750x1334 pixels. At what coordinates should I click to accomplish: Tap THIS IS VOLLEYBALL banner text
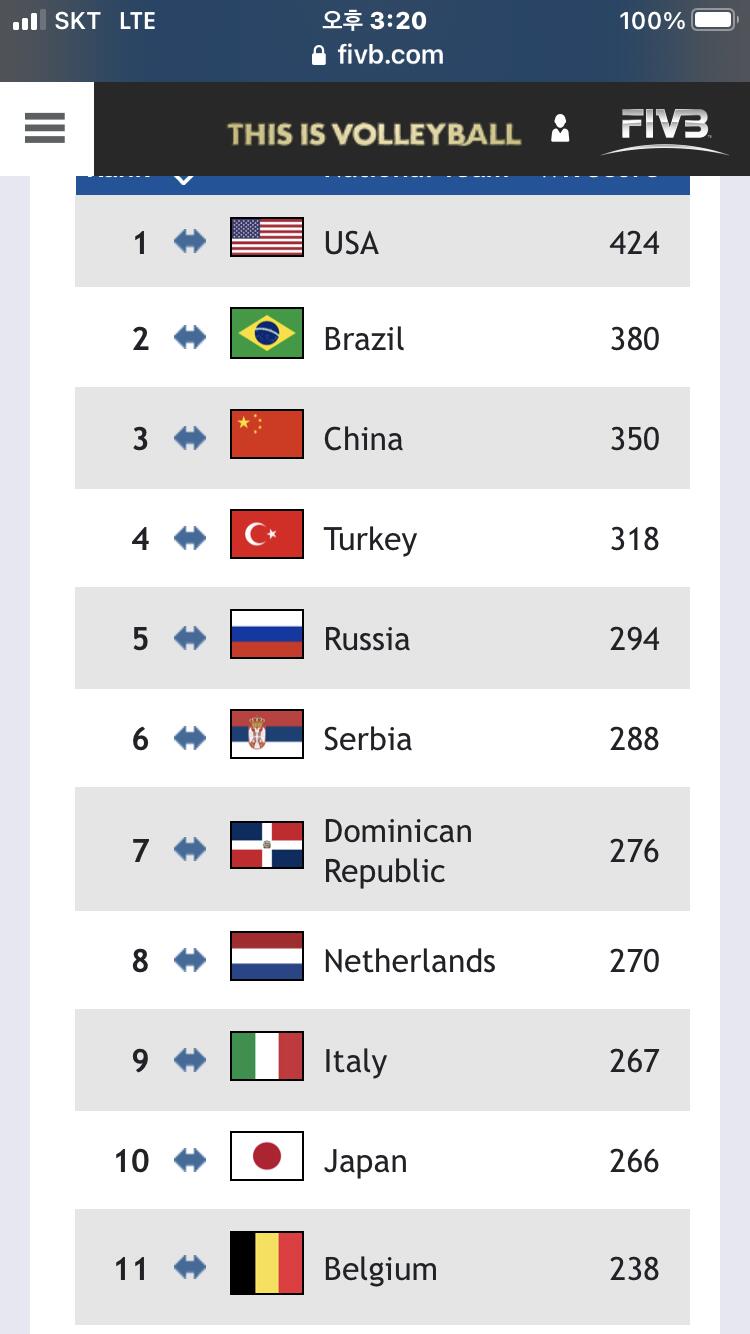point(373,134)
